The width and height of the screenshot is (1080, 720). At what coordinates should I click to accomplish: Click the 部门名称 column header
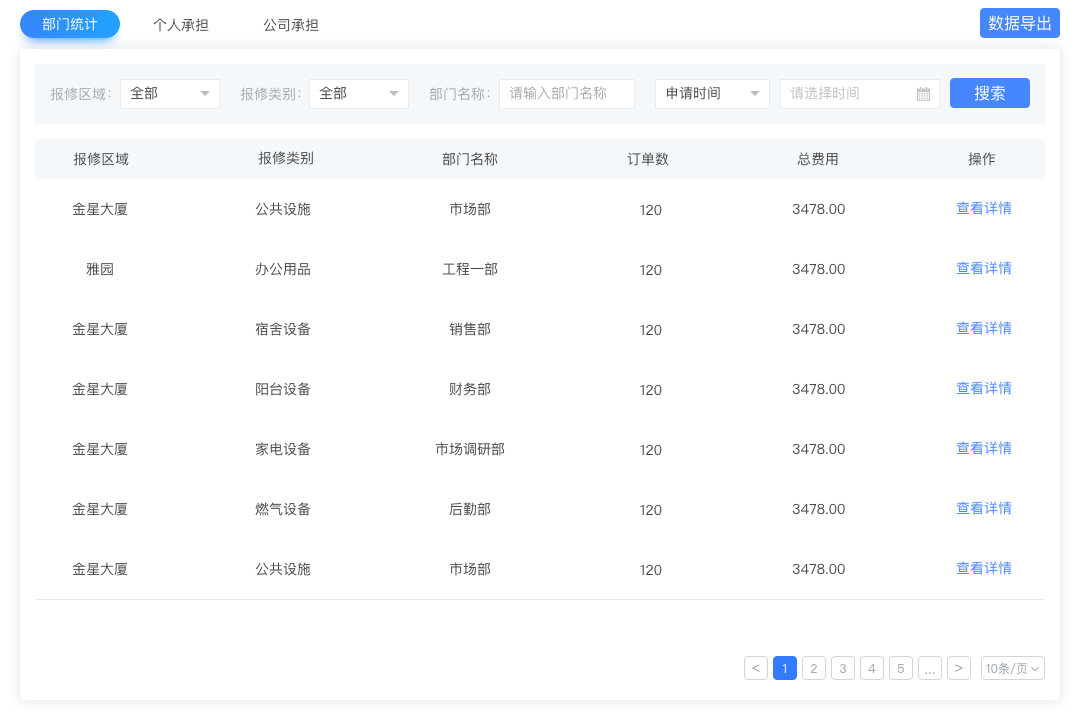470,159
